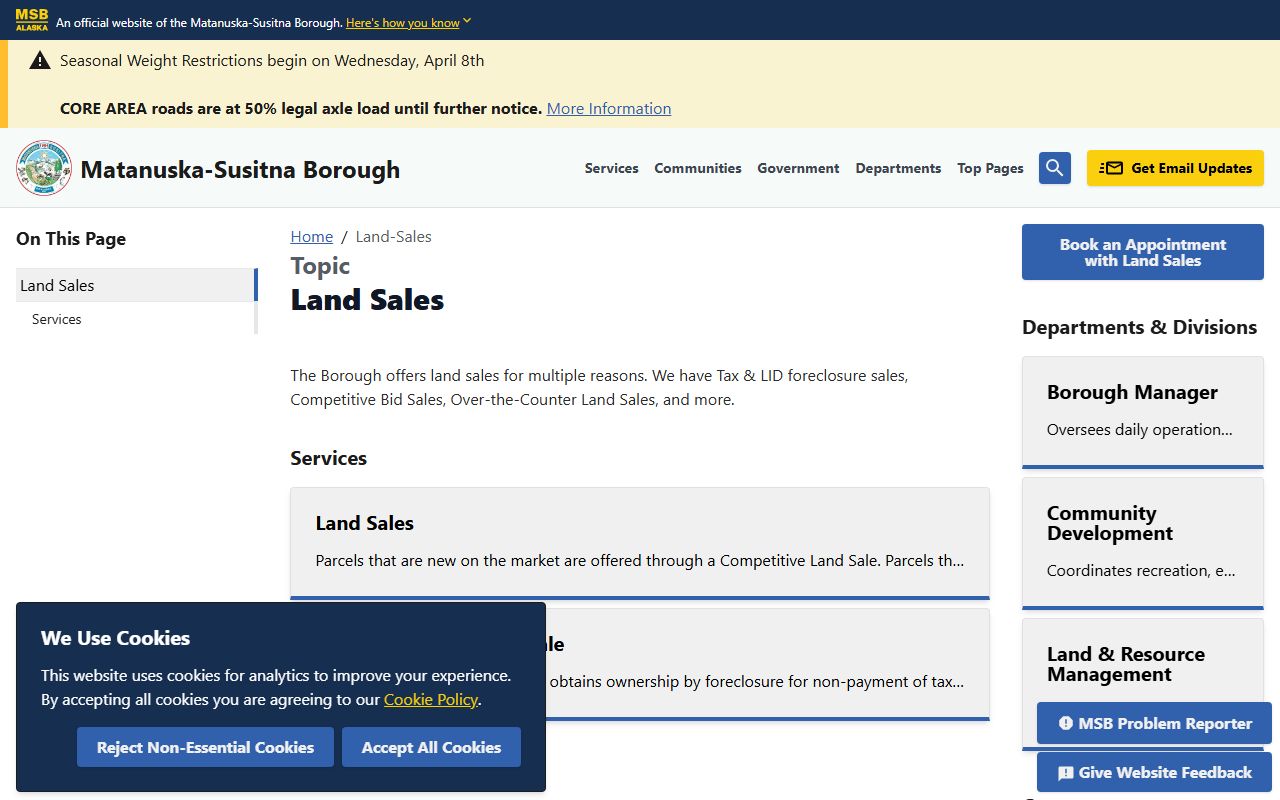Open the Cookie Policy link

(x=431, y=699)
